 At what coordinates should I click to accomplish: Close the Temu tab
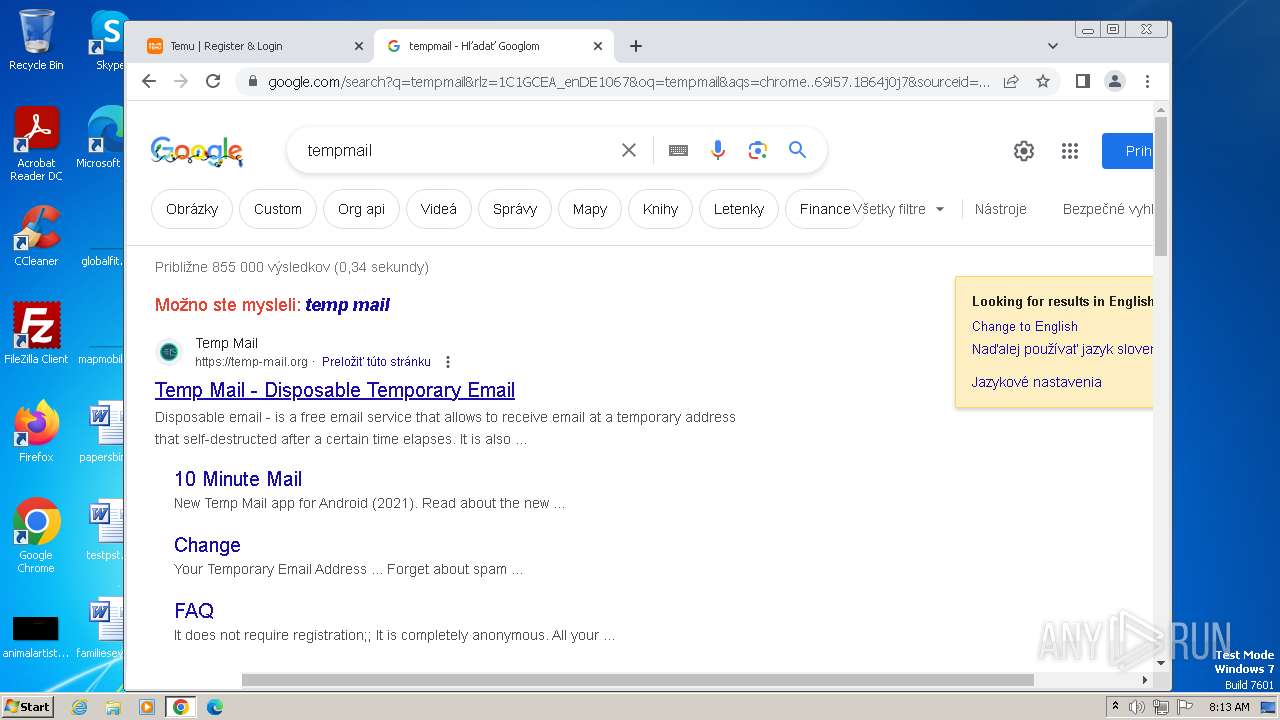pyautogui.click(x=359, y=46)
